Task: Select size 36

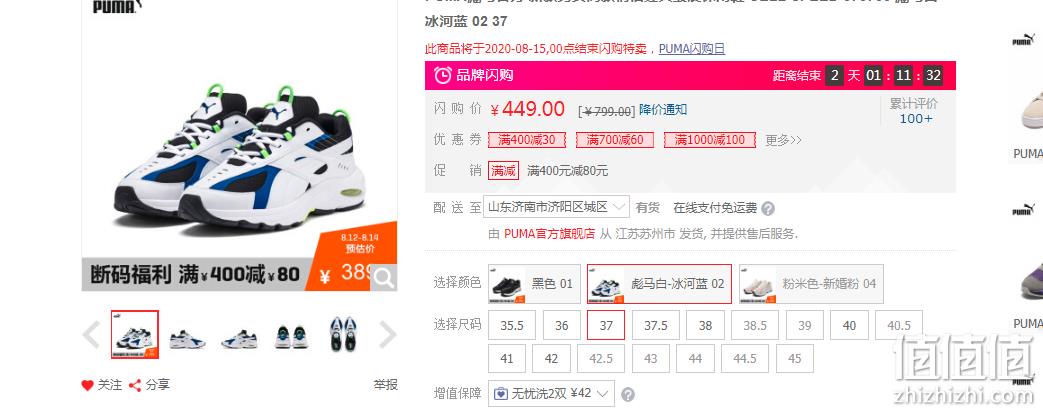Action: click(x=562, y=325)
